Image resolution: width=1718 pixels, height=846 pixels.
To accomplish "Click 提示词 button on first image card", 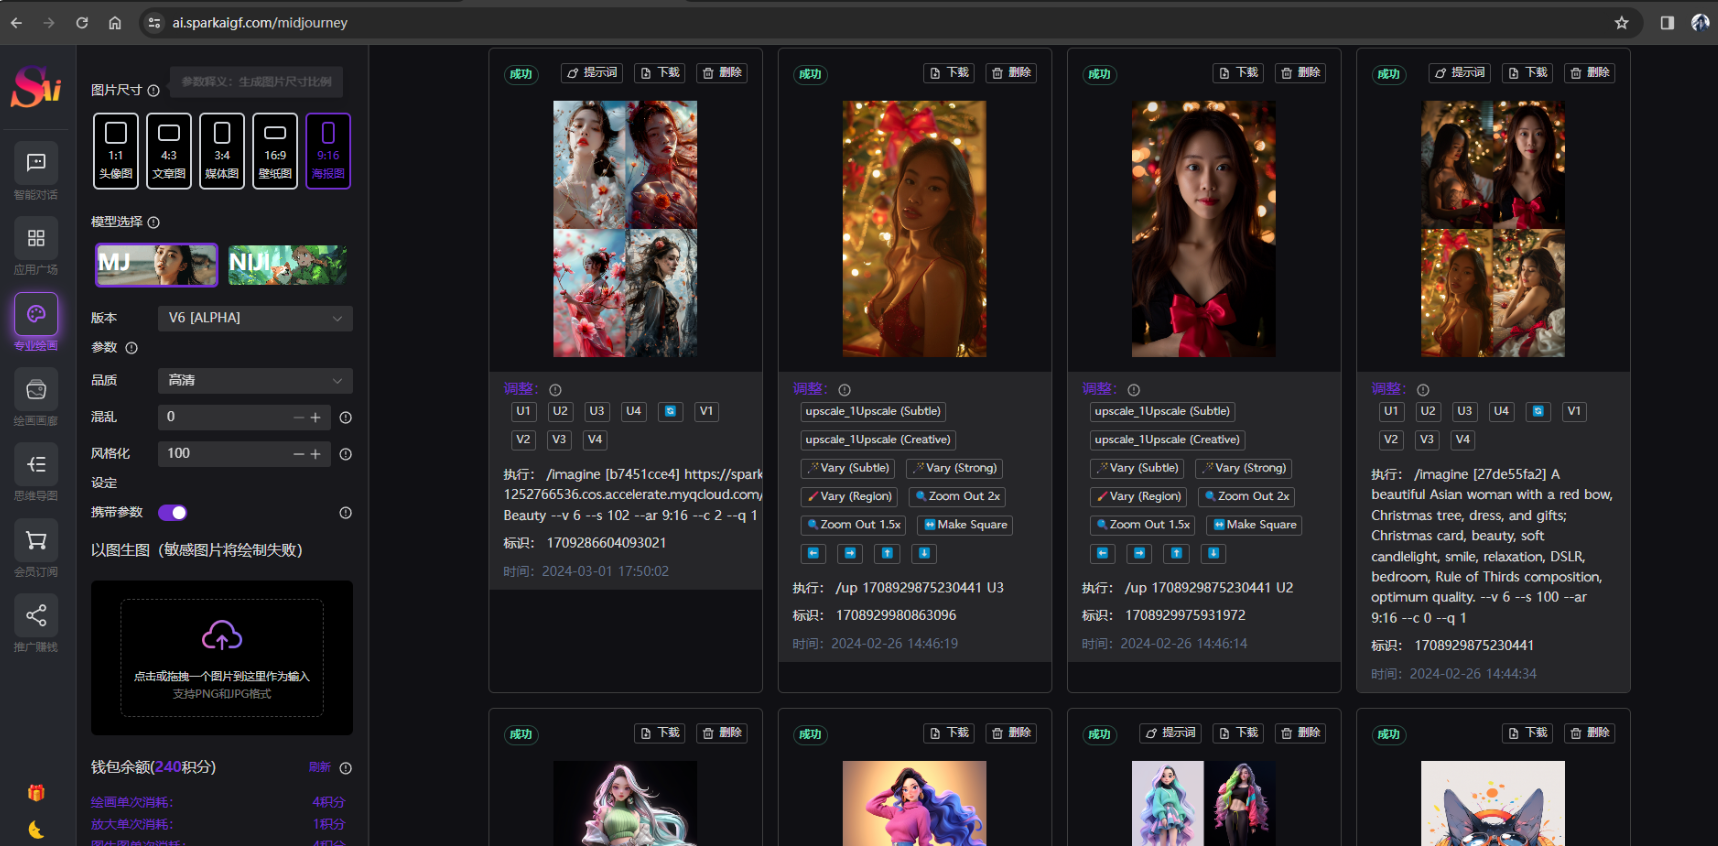I will point(592,73).
